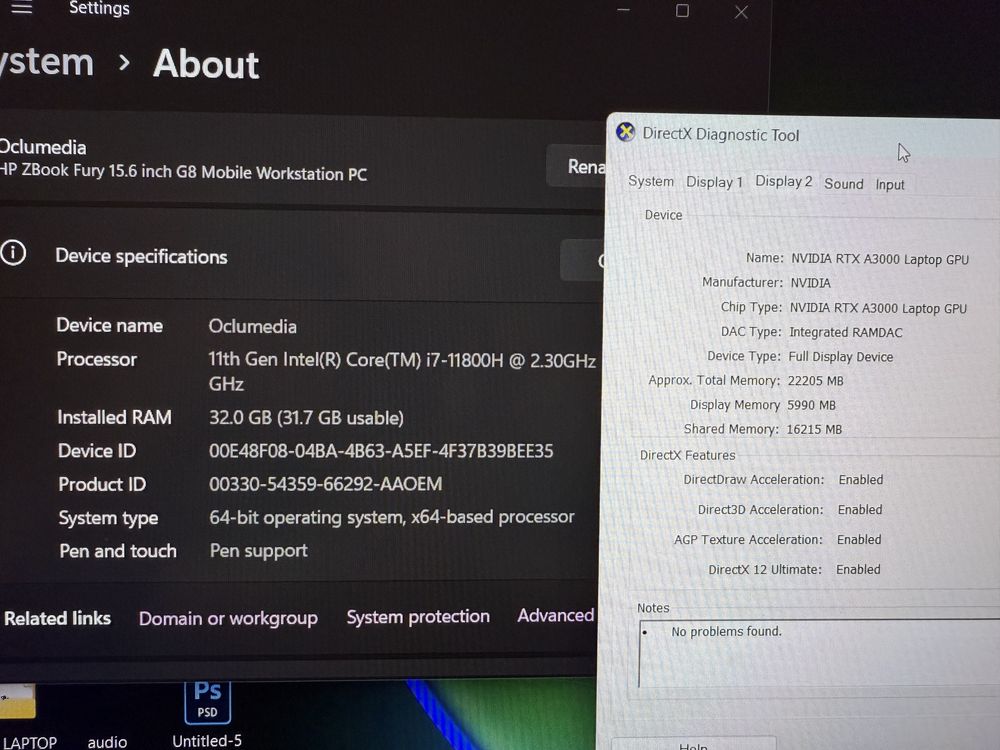Click the Help button in DirectX tool

(694, 744)
